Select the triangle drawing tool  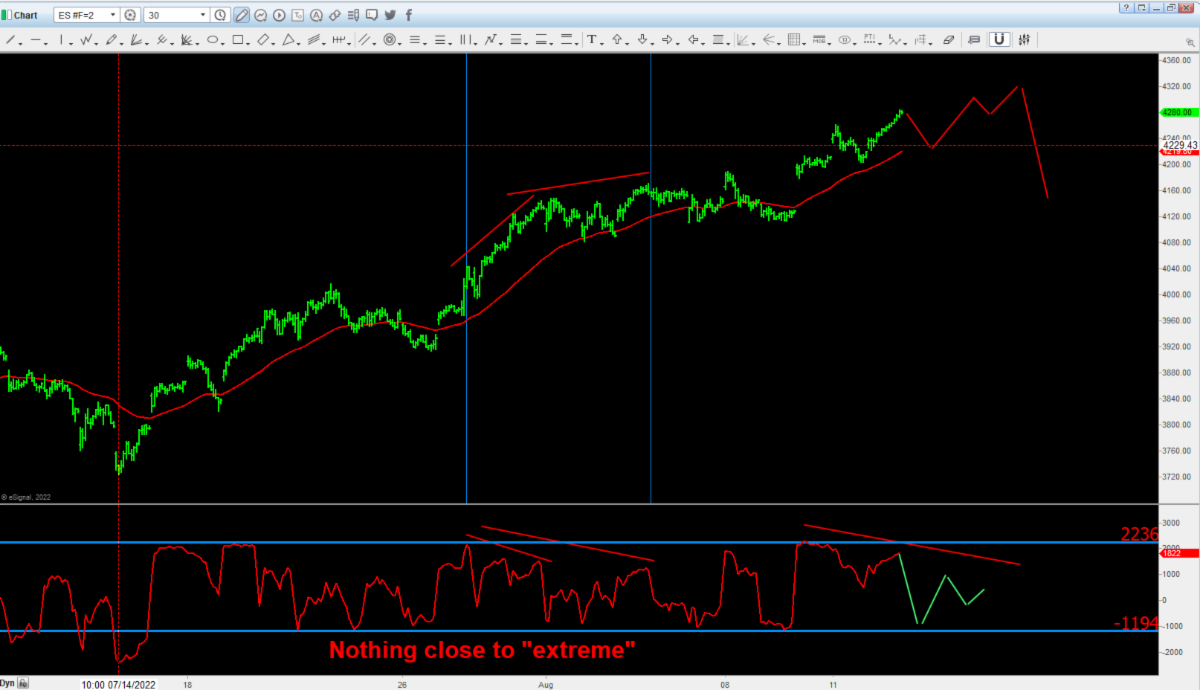click(288, 39)
